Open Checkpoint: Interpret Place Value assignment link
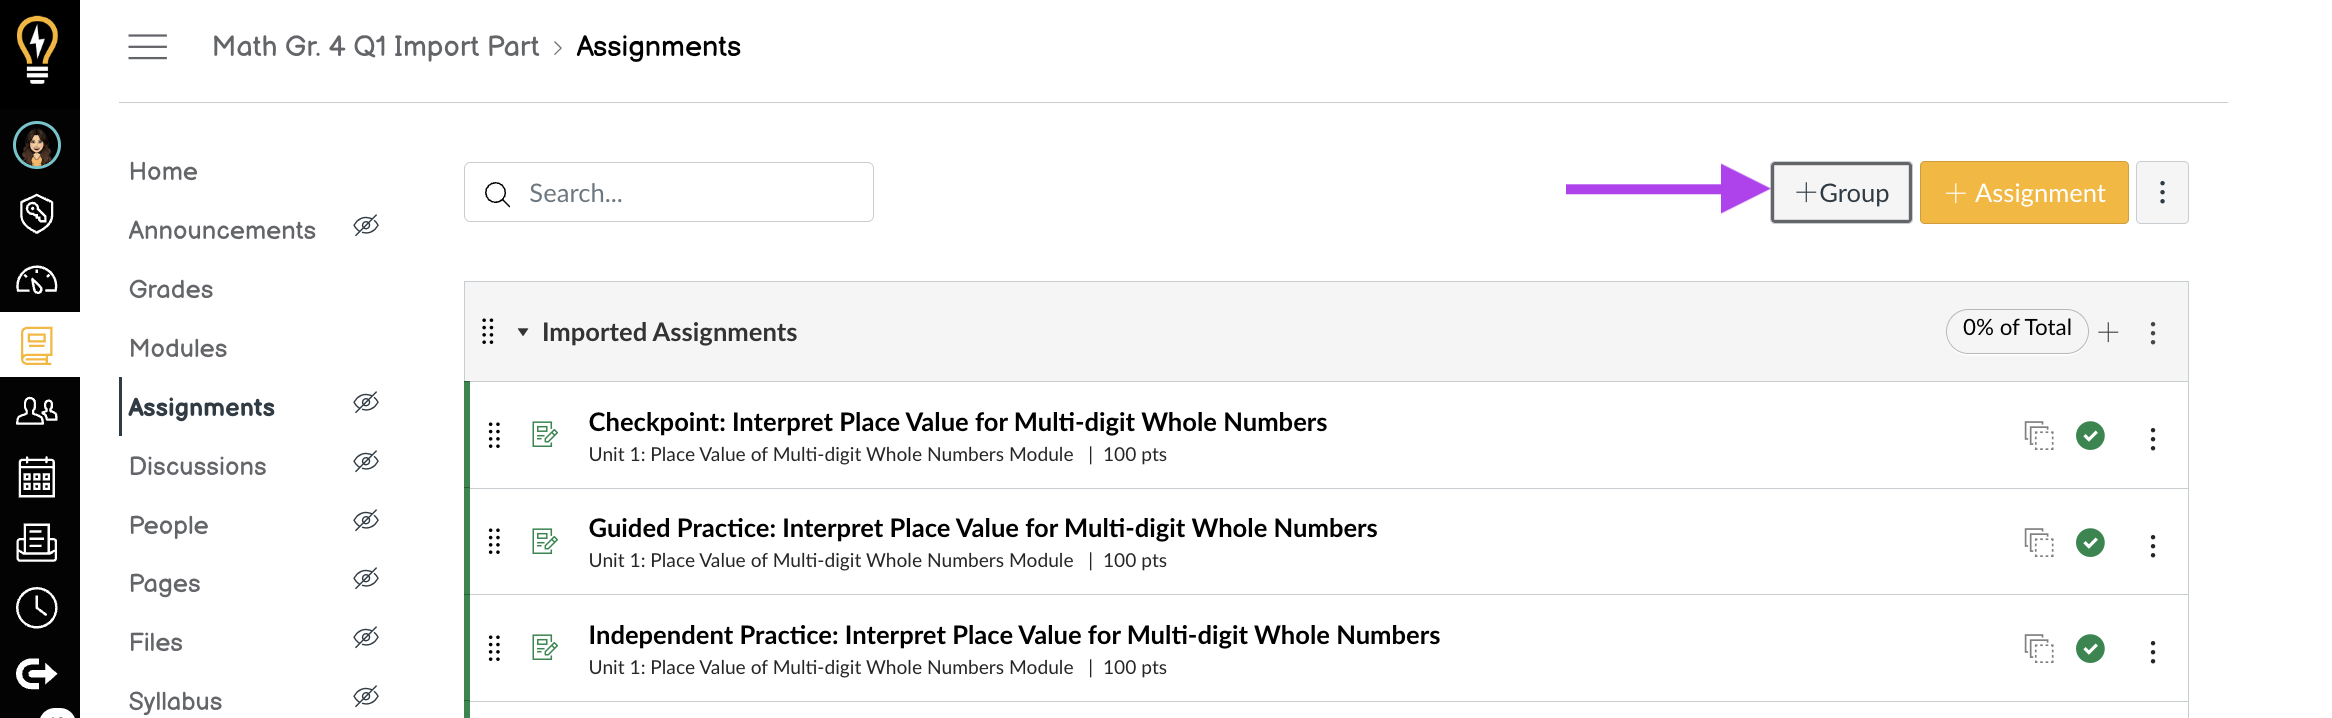The image size is (2332, 718). 957,422
